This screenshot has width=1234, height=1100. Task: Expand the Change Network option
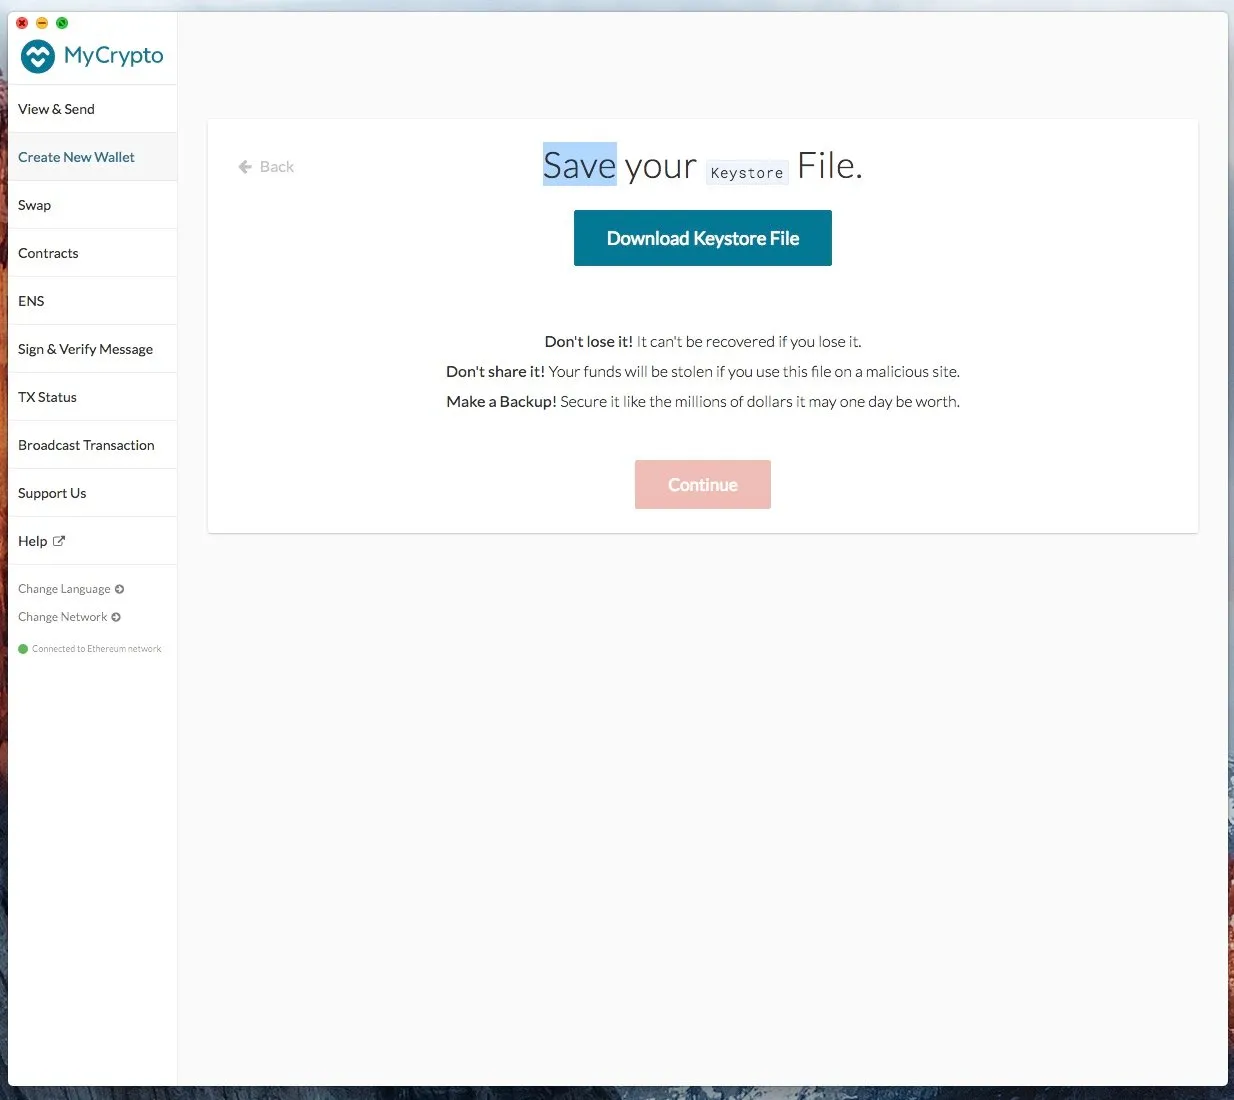(69, 617)
